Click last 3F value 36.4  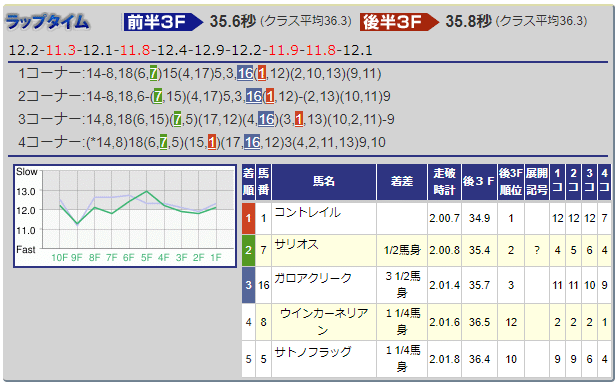coord(479,359)
